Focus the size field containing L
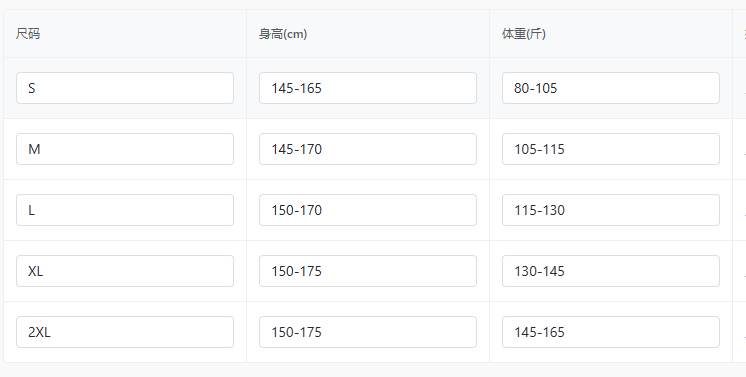Image resolution: width=746 pixels, height=377 pixels. [x=125, y=210]
